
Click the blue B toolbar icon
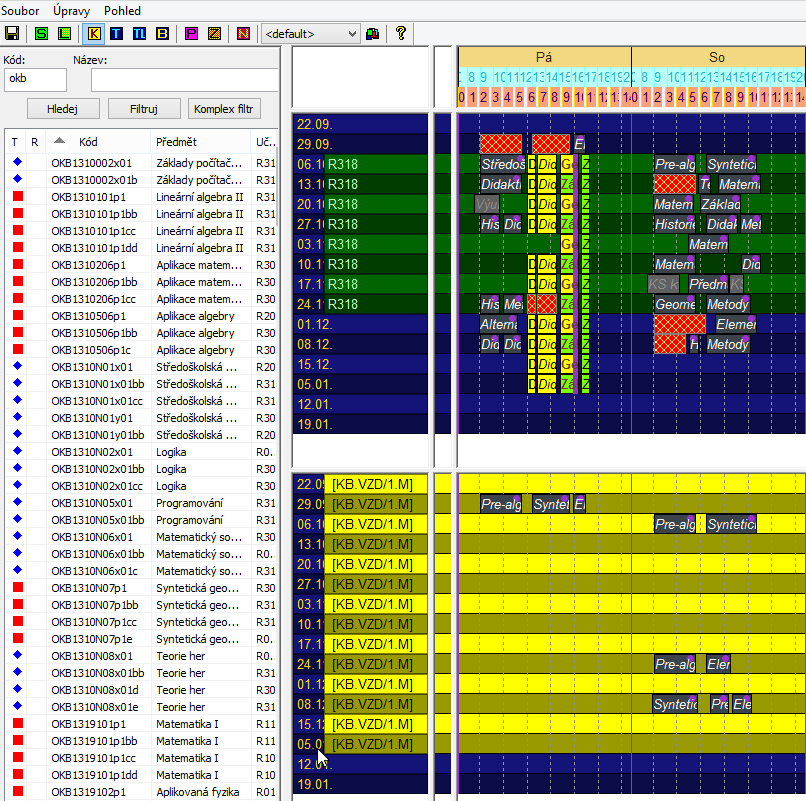click(161, 34)
